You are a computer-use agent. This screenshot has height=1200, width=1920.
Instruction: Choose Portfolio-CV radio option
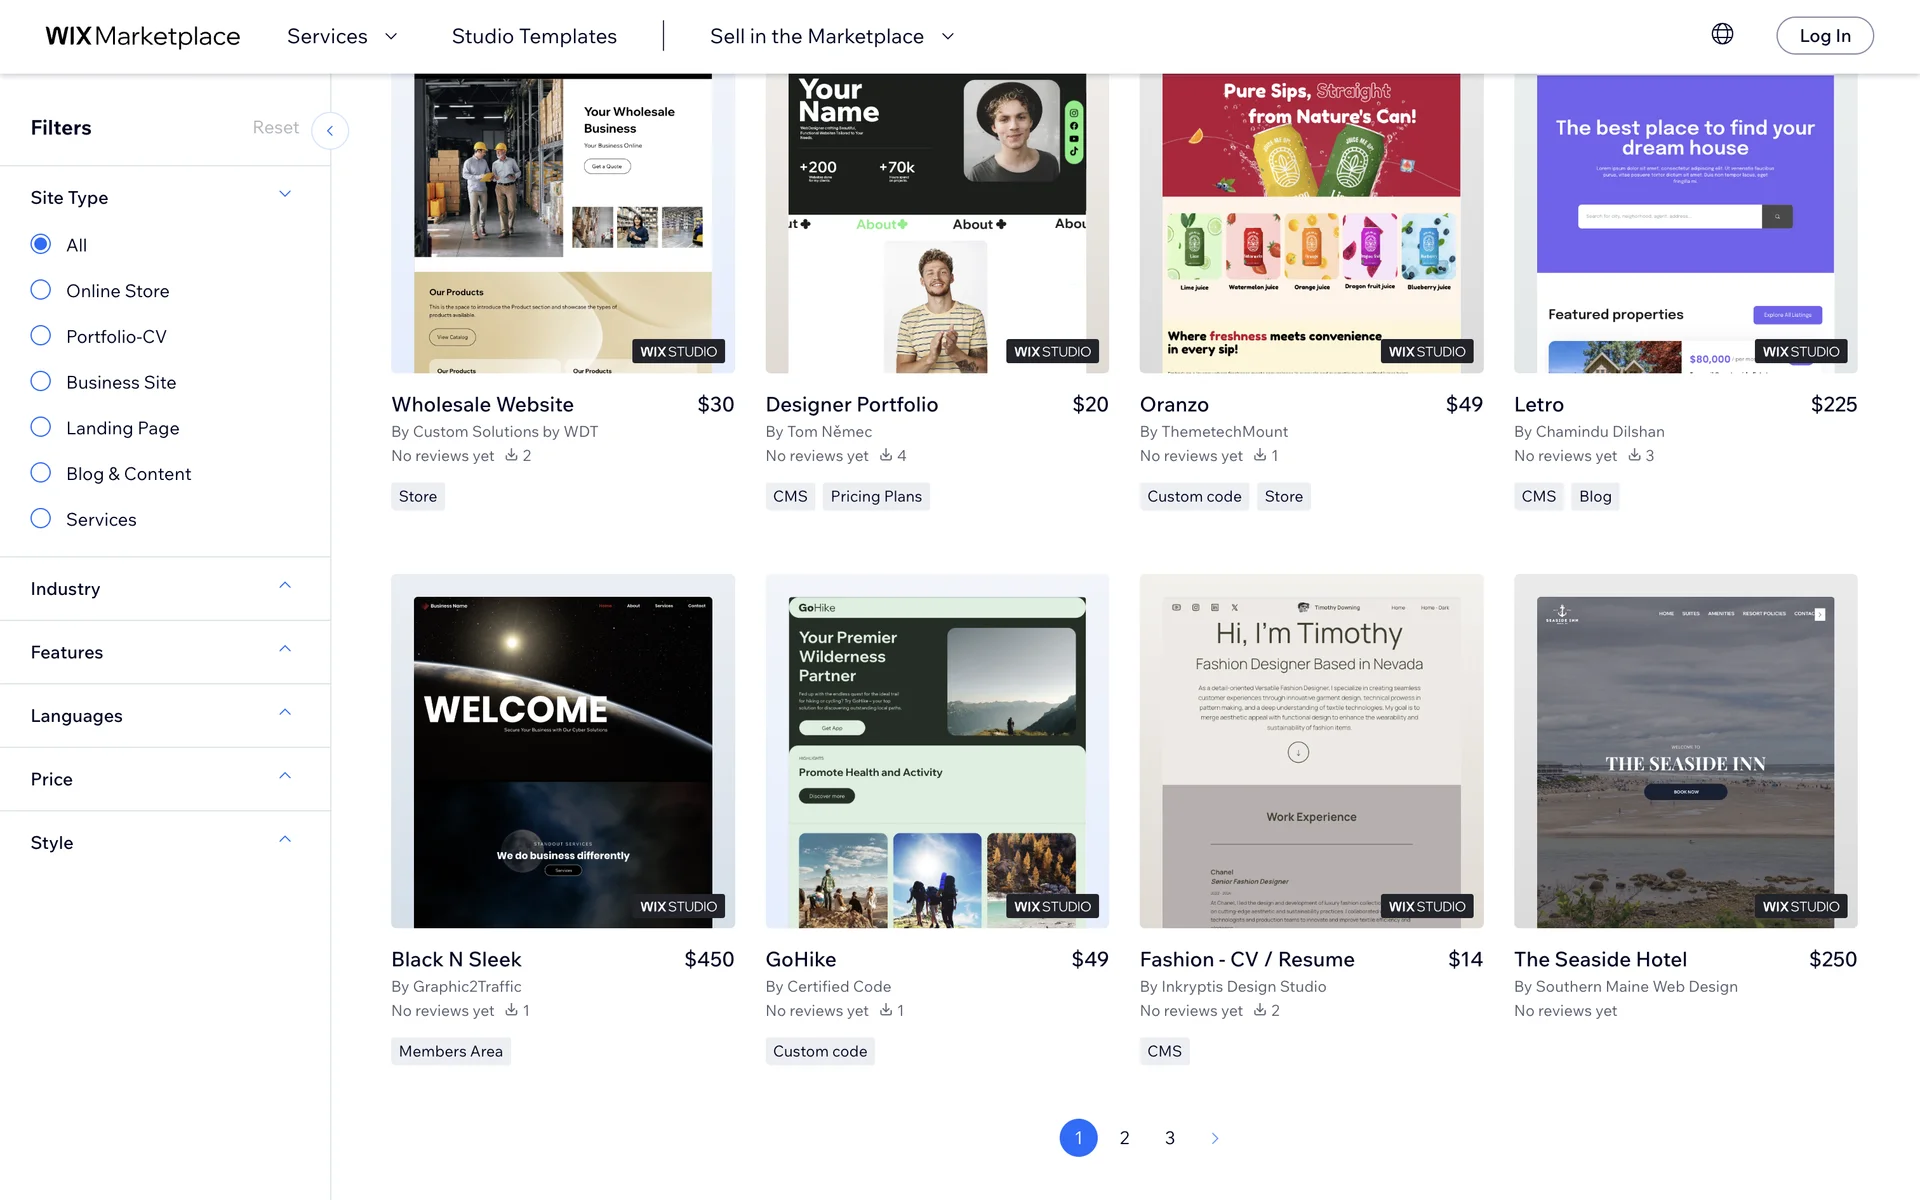[41, 336]
